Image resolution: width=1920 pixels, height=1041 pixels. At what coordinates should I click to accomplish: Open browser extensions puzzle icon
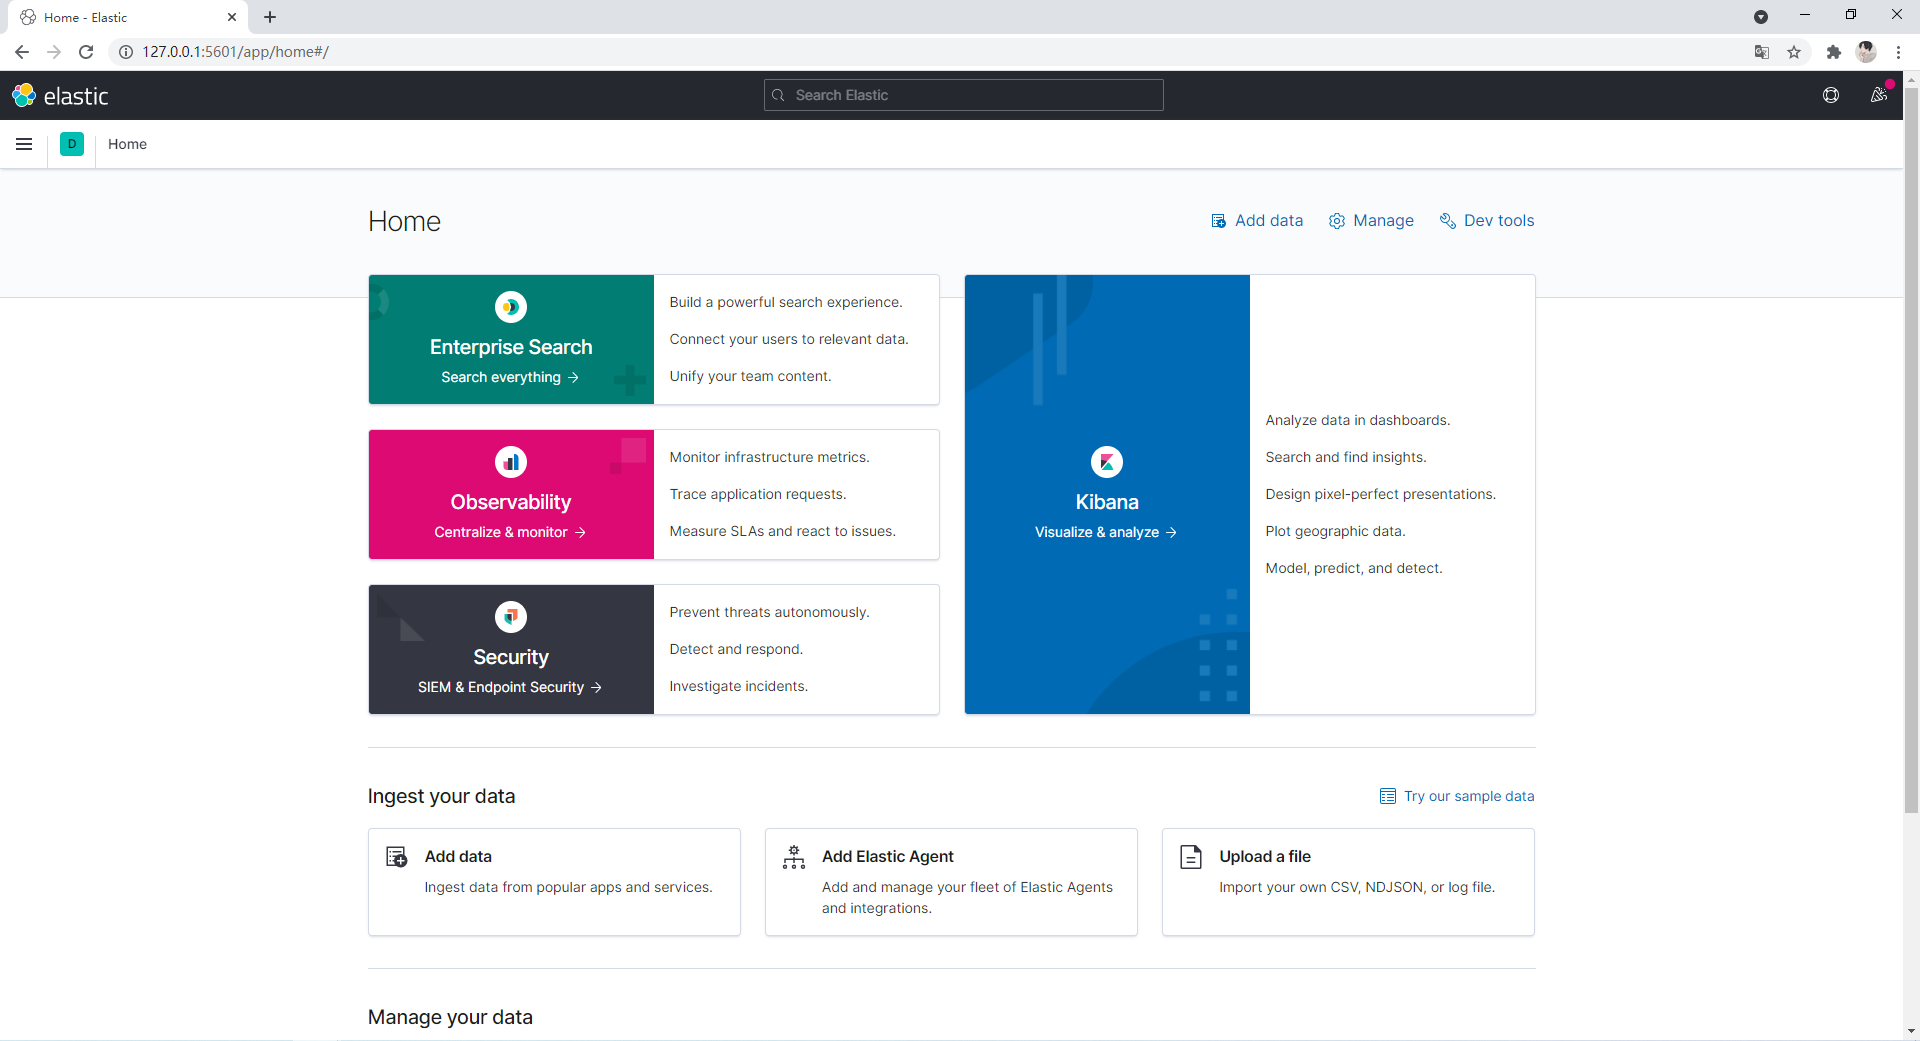[1833, 52]
